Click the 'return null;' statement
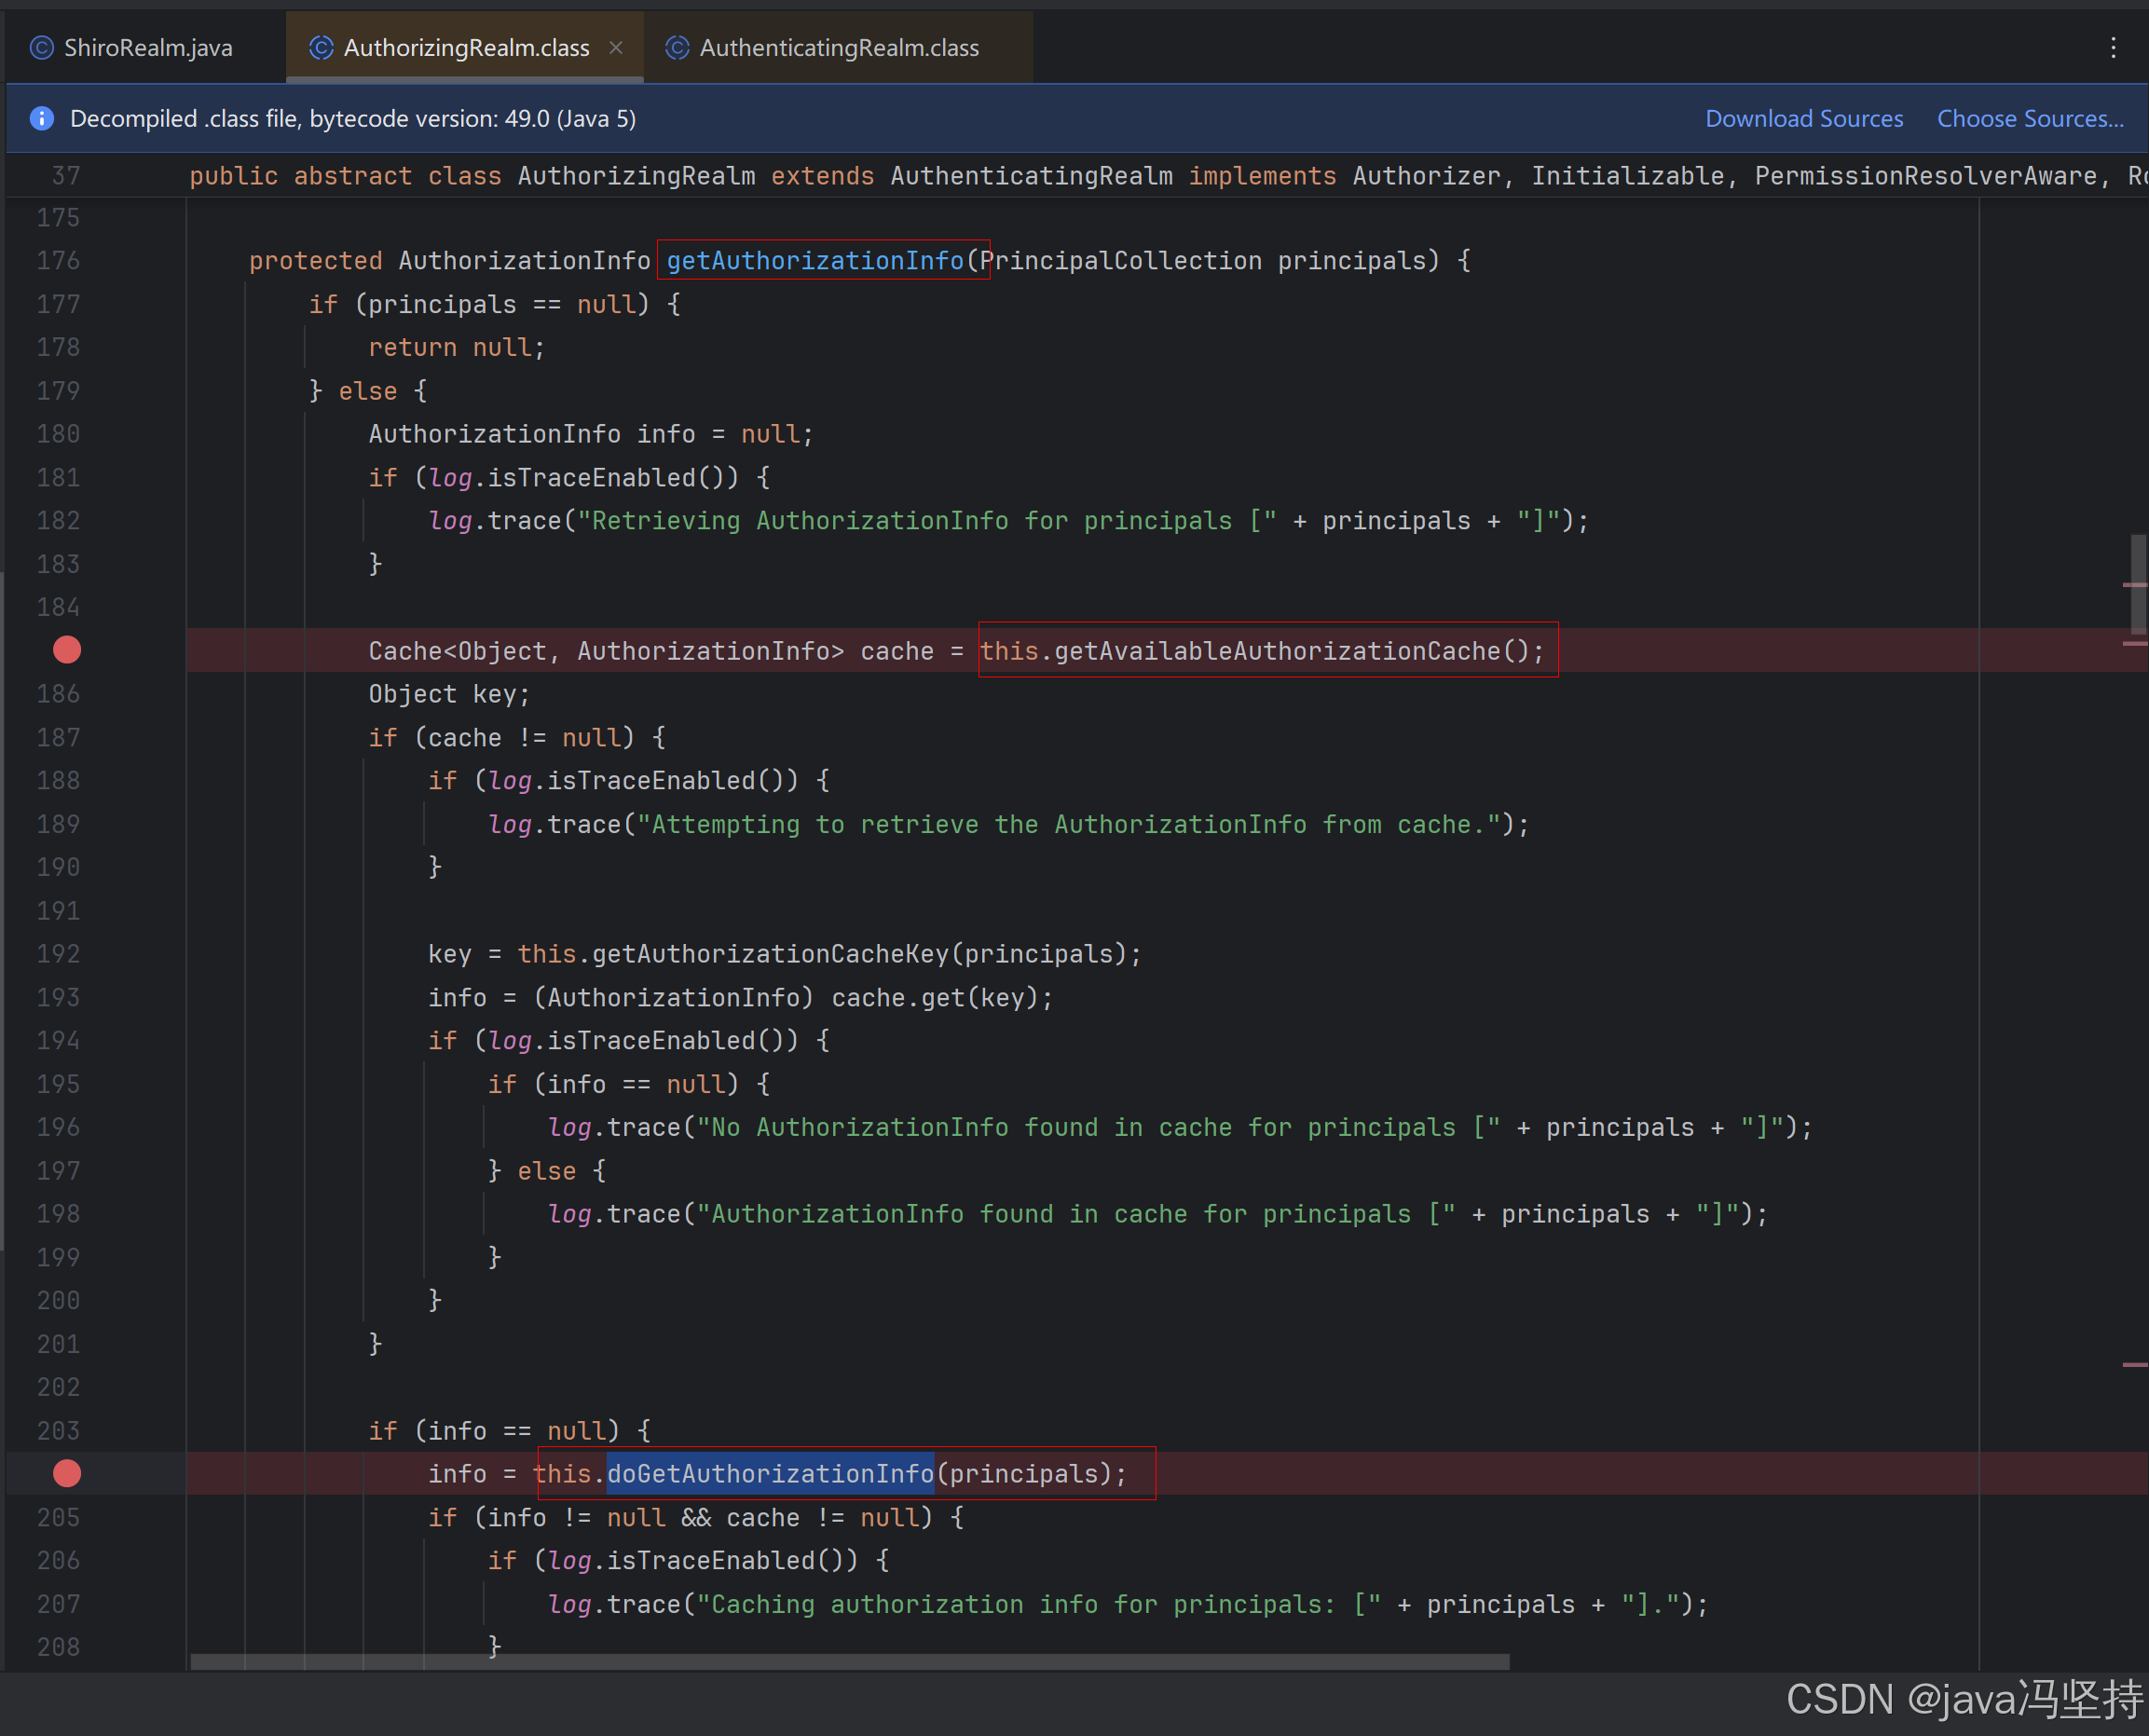The image size is (2149, 1736). click(x=456, y=348)
